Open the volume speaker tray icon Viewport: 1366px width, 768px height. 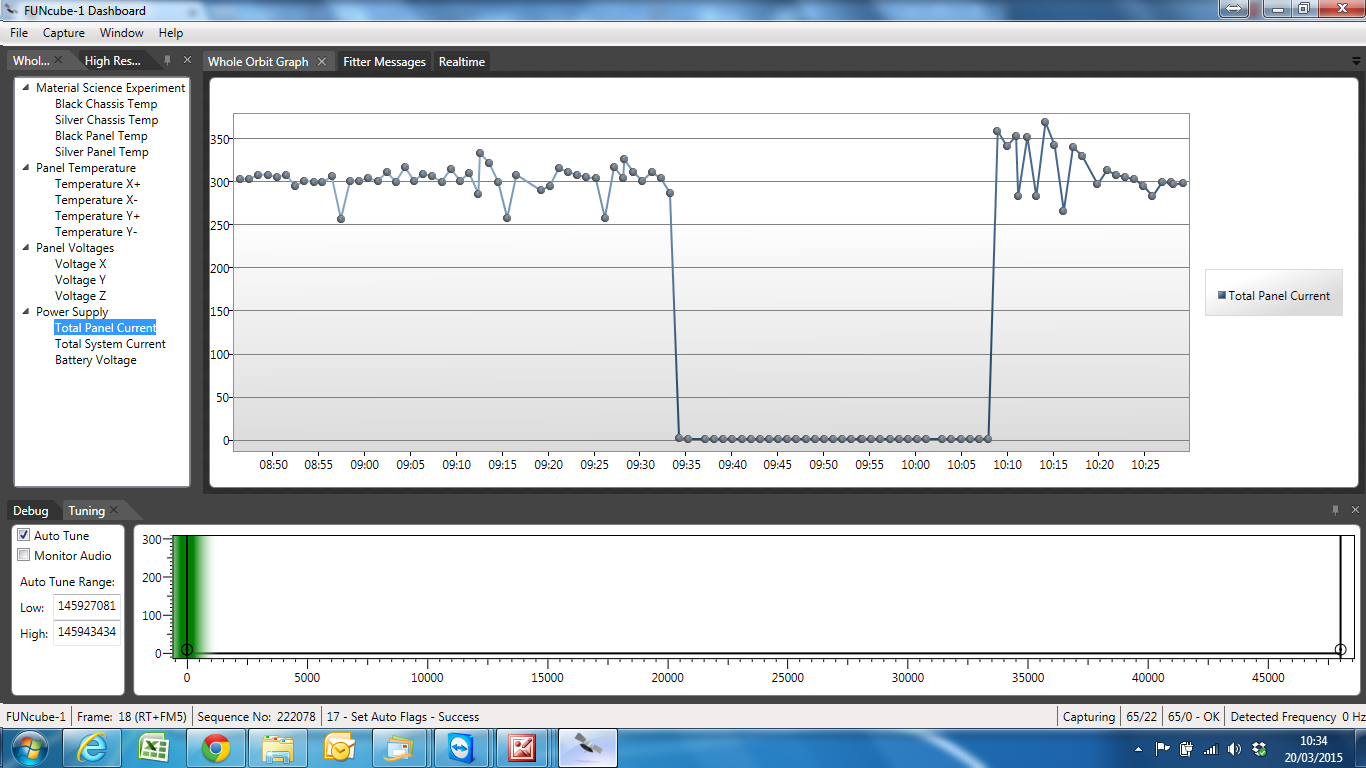1234,748
